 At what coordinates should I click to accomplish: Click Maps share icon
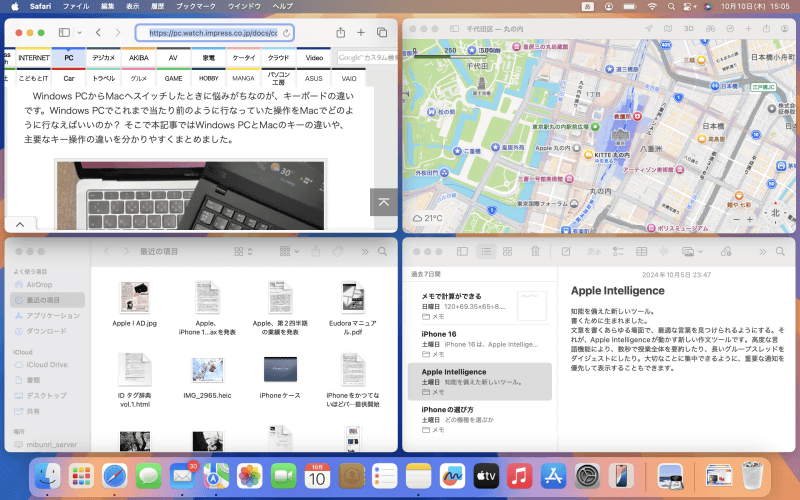766,29
